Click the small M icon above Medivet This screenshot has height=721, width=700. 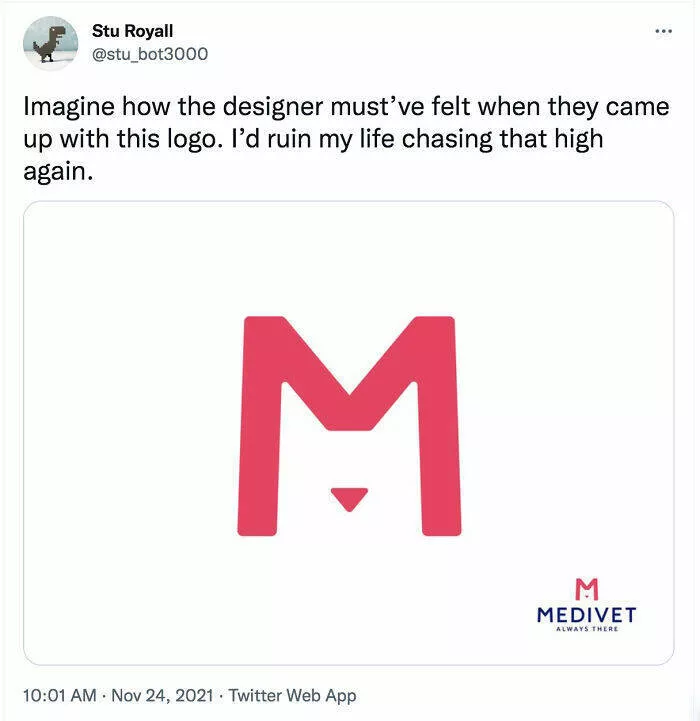click(587, 588)
